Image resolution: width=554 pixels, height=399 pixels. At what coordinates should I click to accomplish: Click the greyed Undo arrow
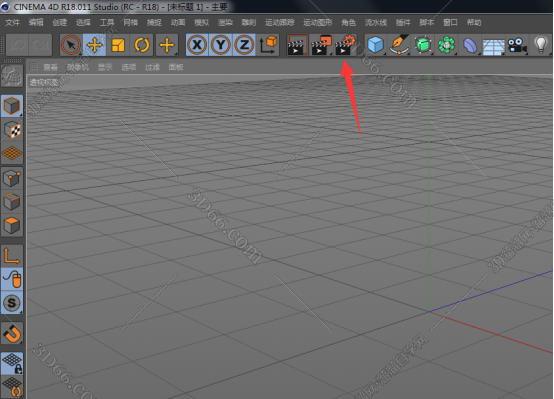(x=18, y=45)
